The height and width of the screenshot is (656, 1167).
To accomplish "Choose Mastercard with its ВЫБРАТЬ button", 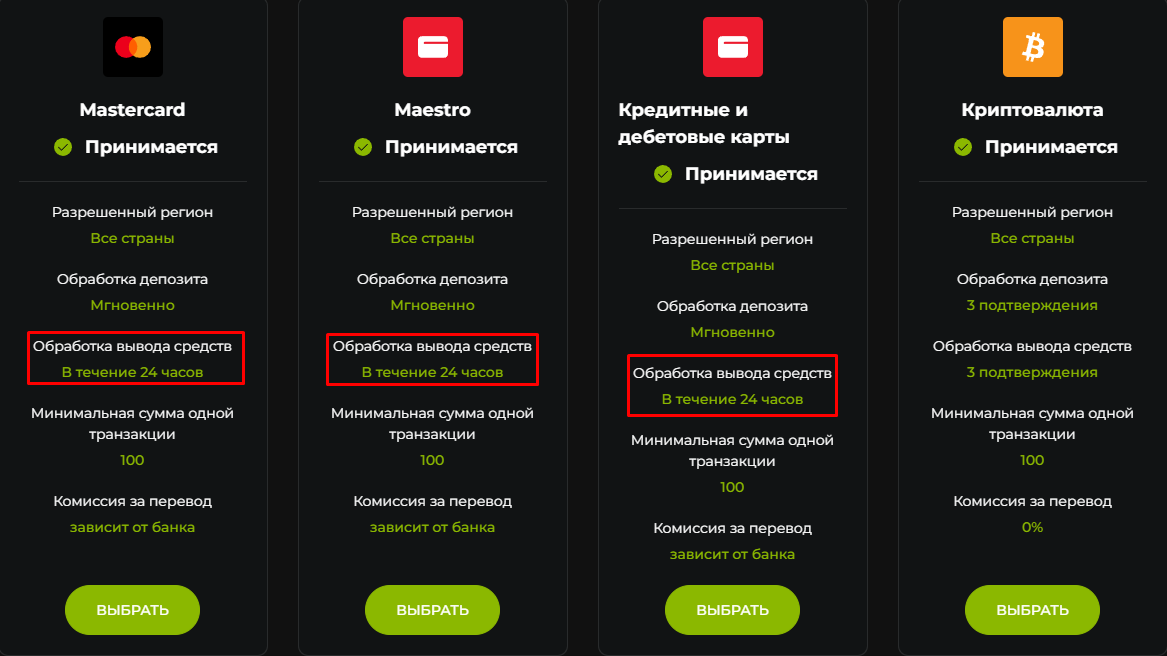I will 132,610.
